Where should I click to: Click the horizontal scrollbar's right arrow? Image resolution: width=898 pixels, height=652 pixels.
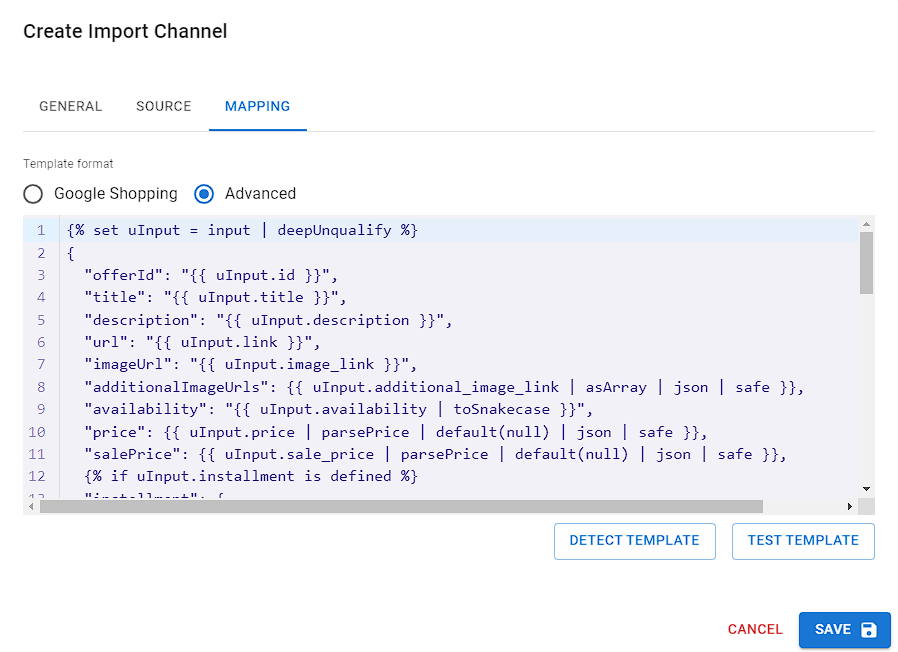[x=850, y=507]
